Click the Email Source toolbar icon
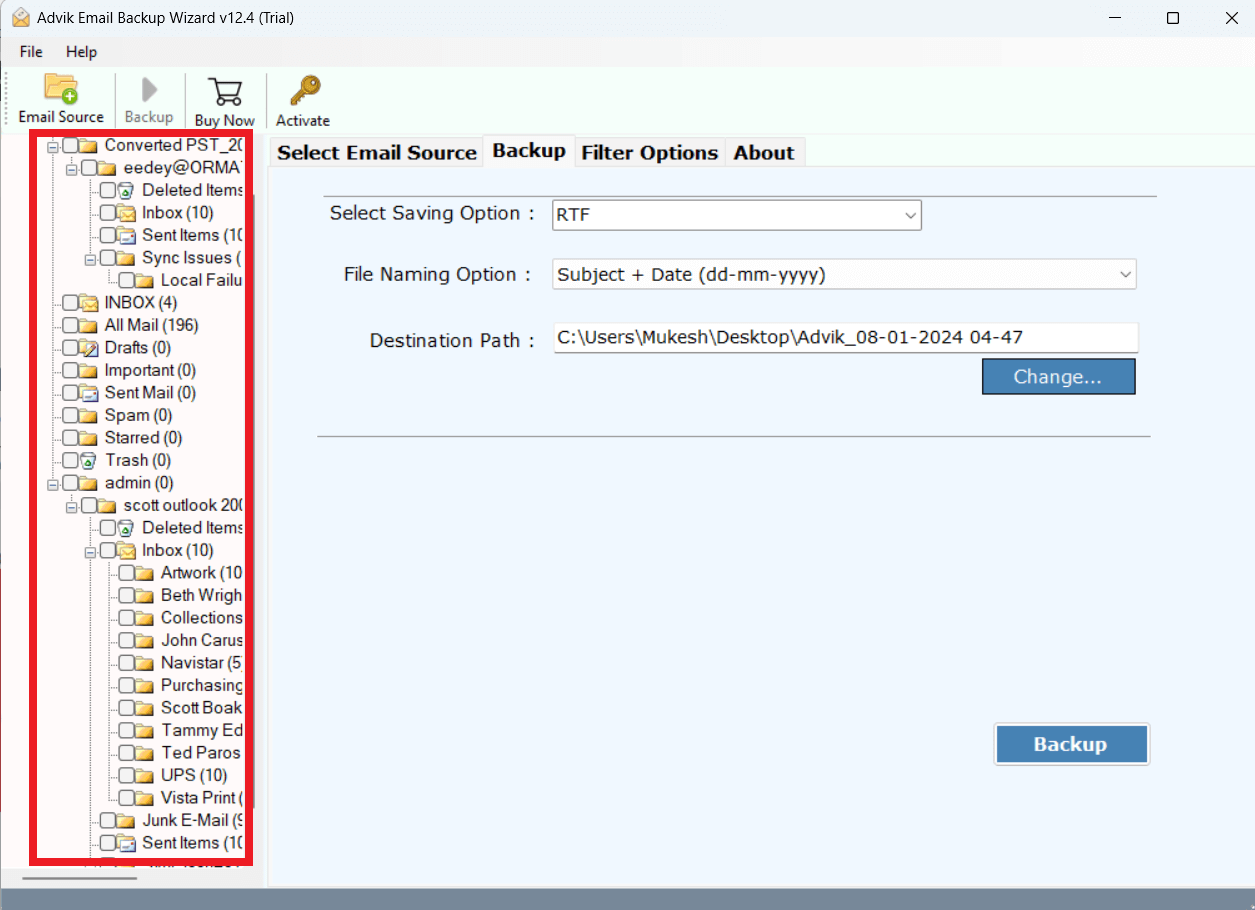 pos(61,90)
